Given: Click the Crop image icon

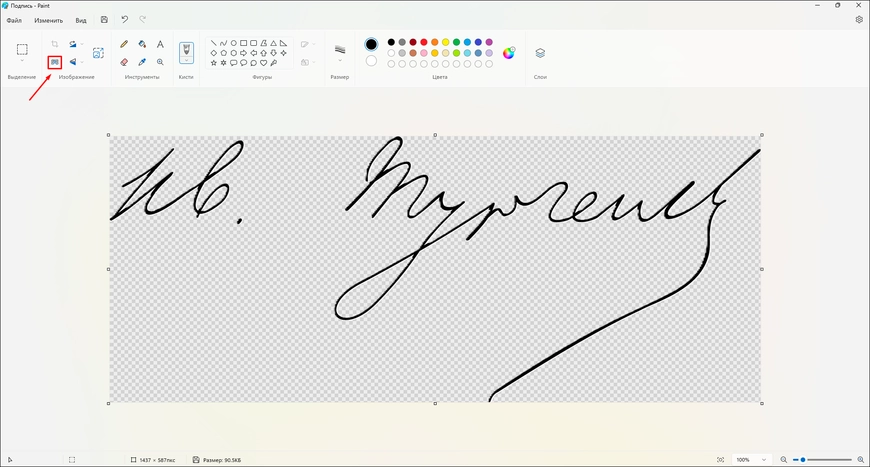Looking at the screenshot, I should [54, 44].
